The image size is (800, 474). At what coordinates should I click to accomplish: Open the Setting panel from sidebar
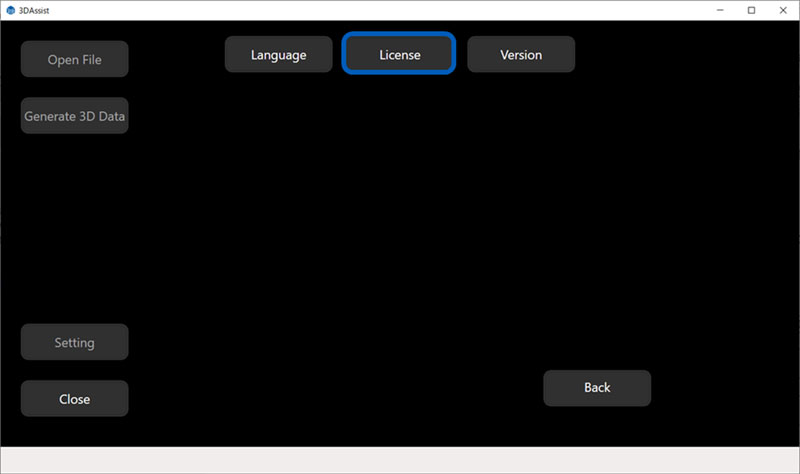click(75, 343)
